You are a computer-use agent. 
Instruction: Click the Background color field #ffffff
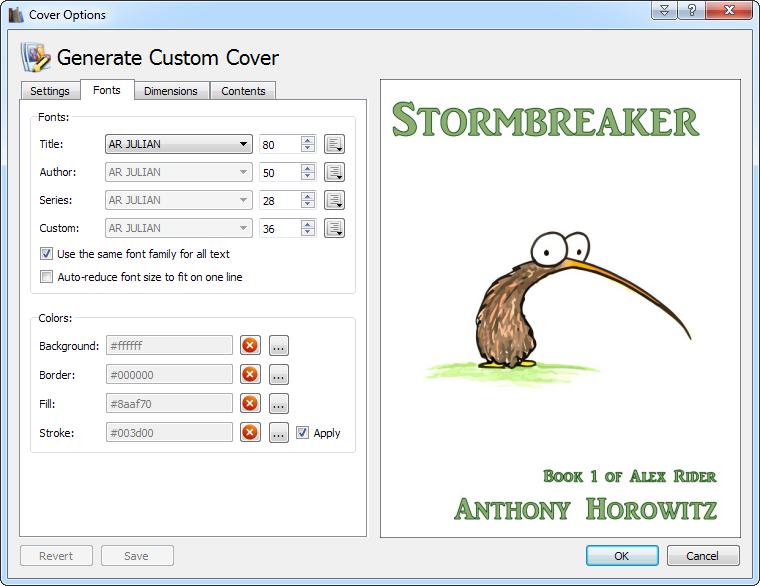(169, 346)
